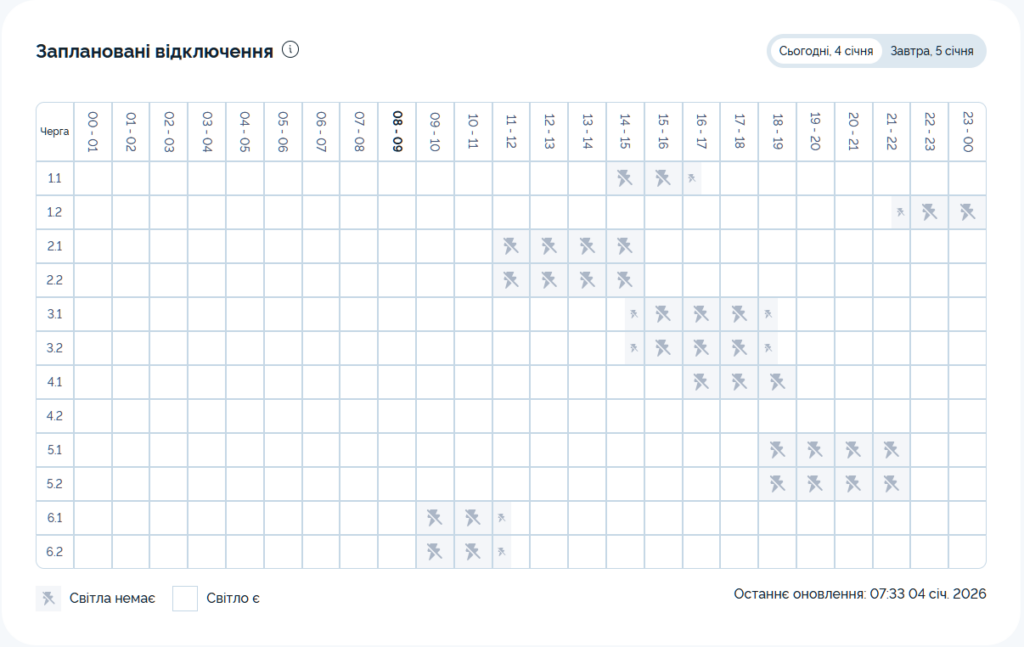
Task: Click the 23 - 00 time column header
Action: coord(967,131)
